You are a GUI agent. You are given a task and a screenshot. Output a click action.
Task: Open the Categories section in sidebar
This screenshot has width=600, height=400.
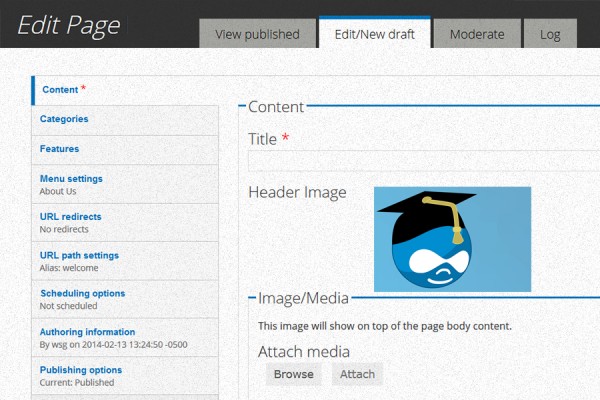coord(64,119)
